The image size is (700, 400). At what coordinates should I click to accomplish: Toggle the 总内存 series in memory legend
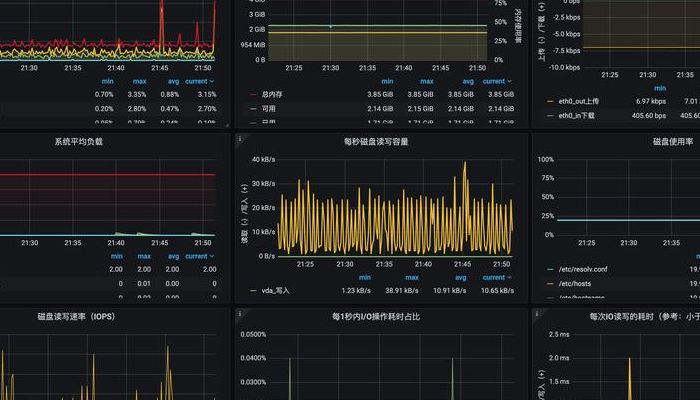(x=272, y=94)
